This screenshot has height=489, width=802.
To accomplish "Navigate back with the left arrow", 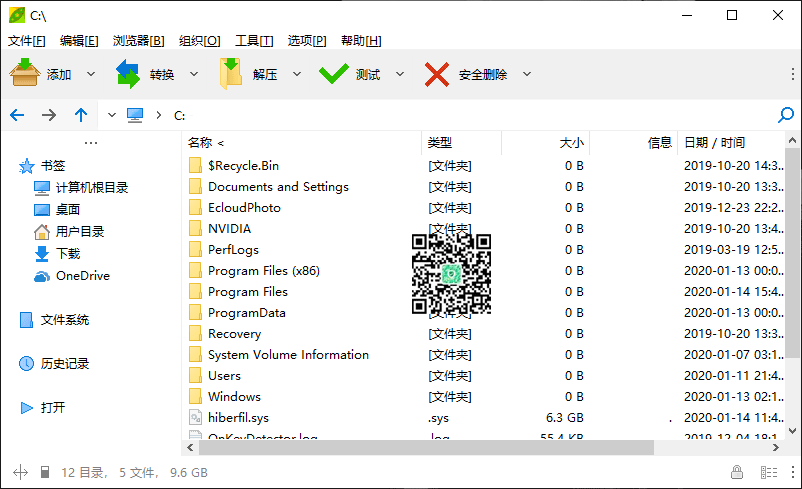I will (17, 115).
